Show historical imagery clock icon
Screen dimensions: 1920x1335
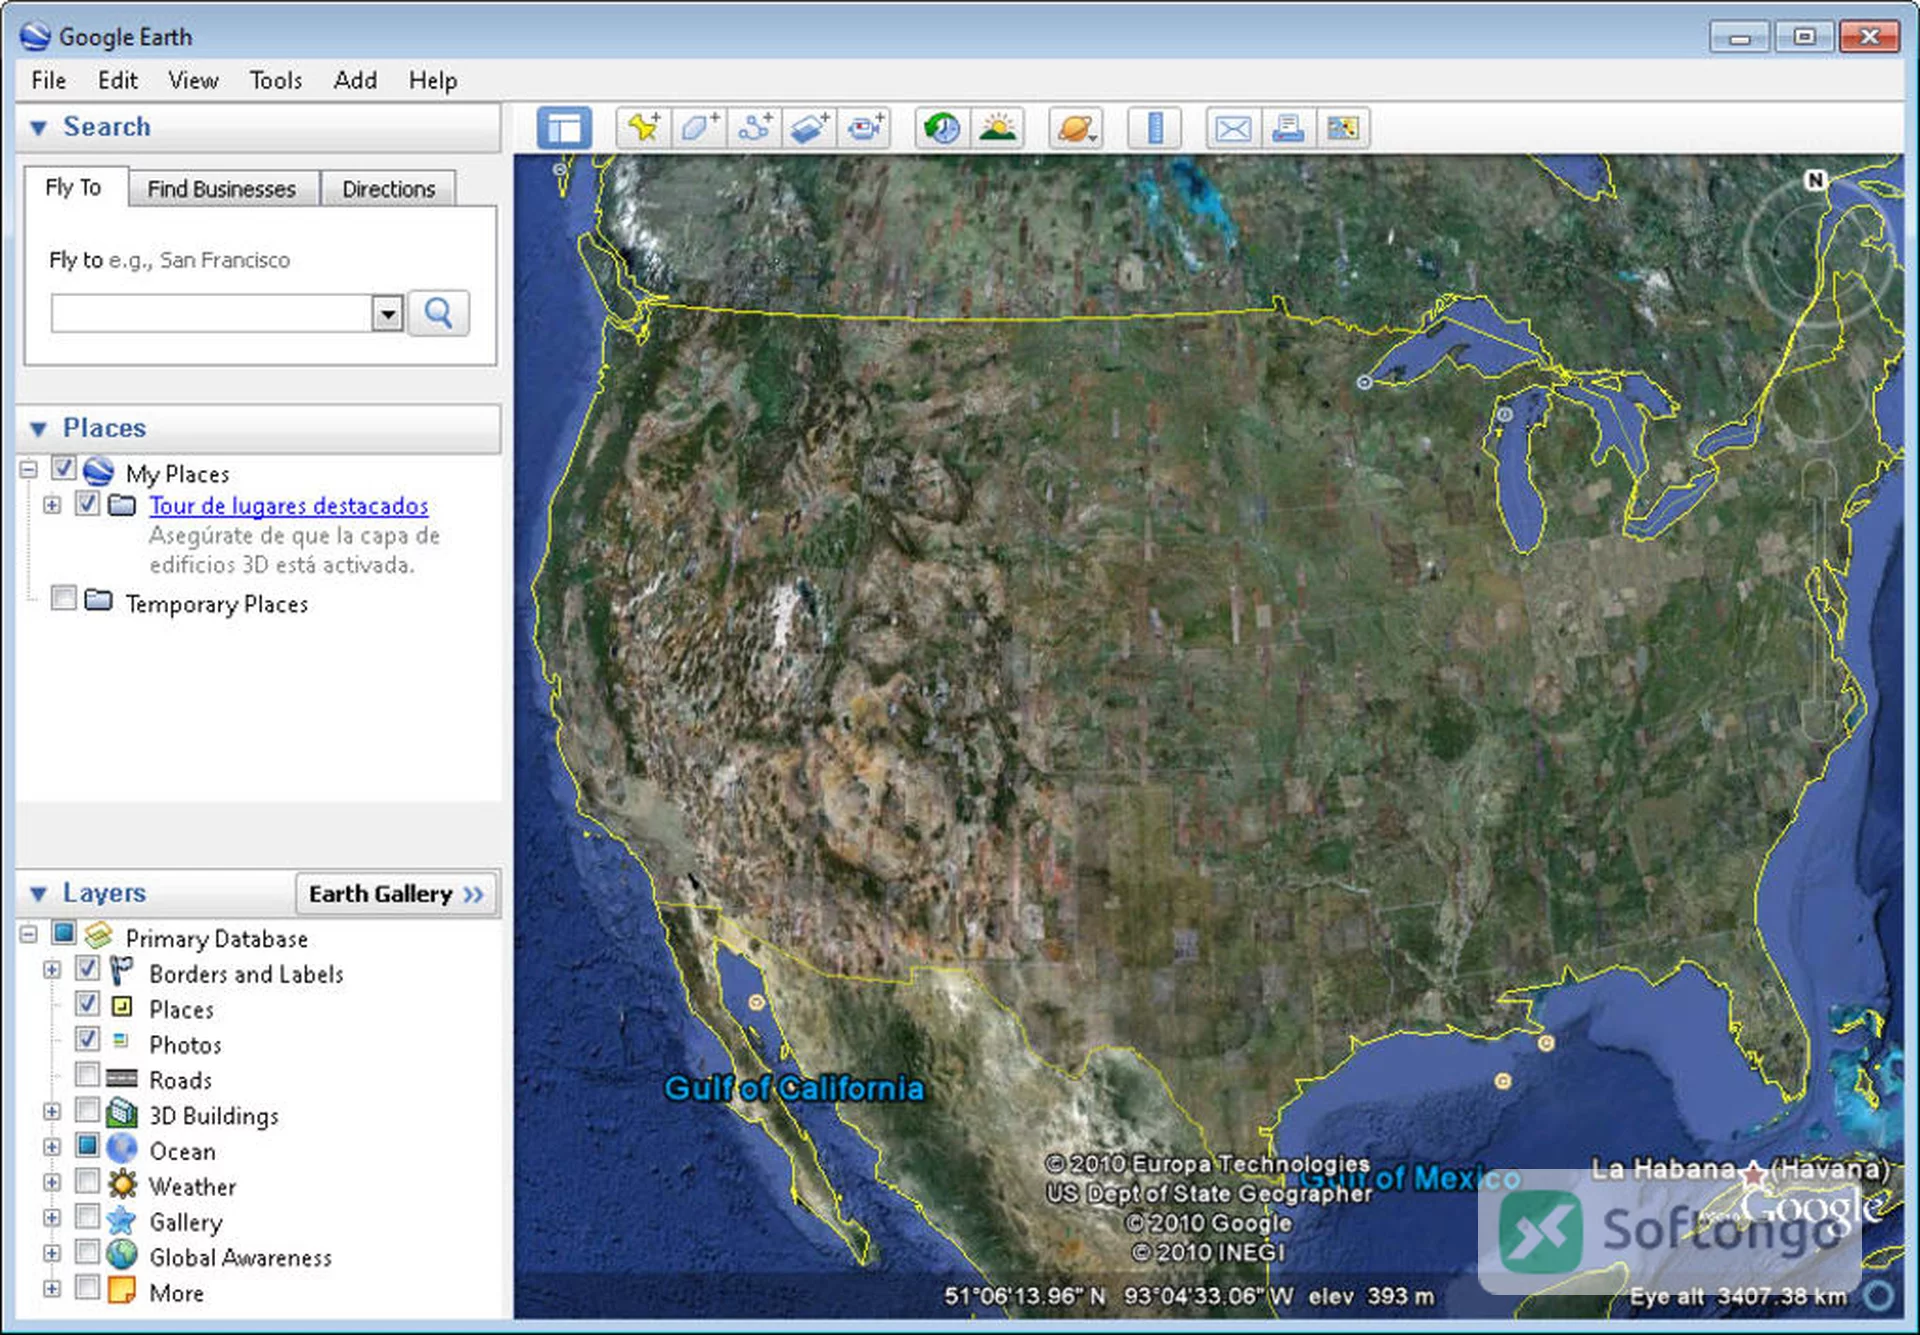942,128
